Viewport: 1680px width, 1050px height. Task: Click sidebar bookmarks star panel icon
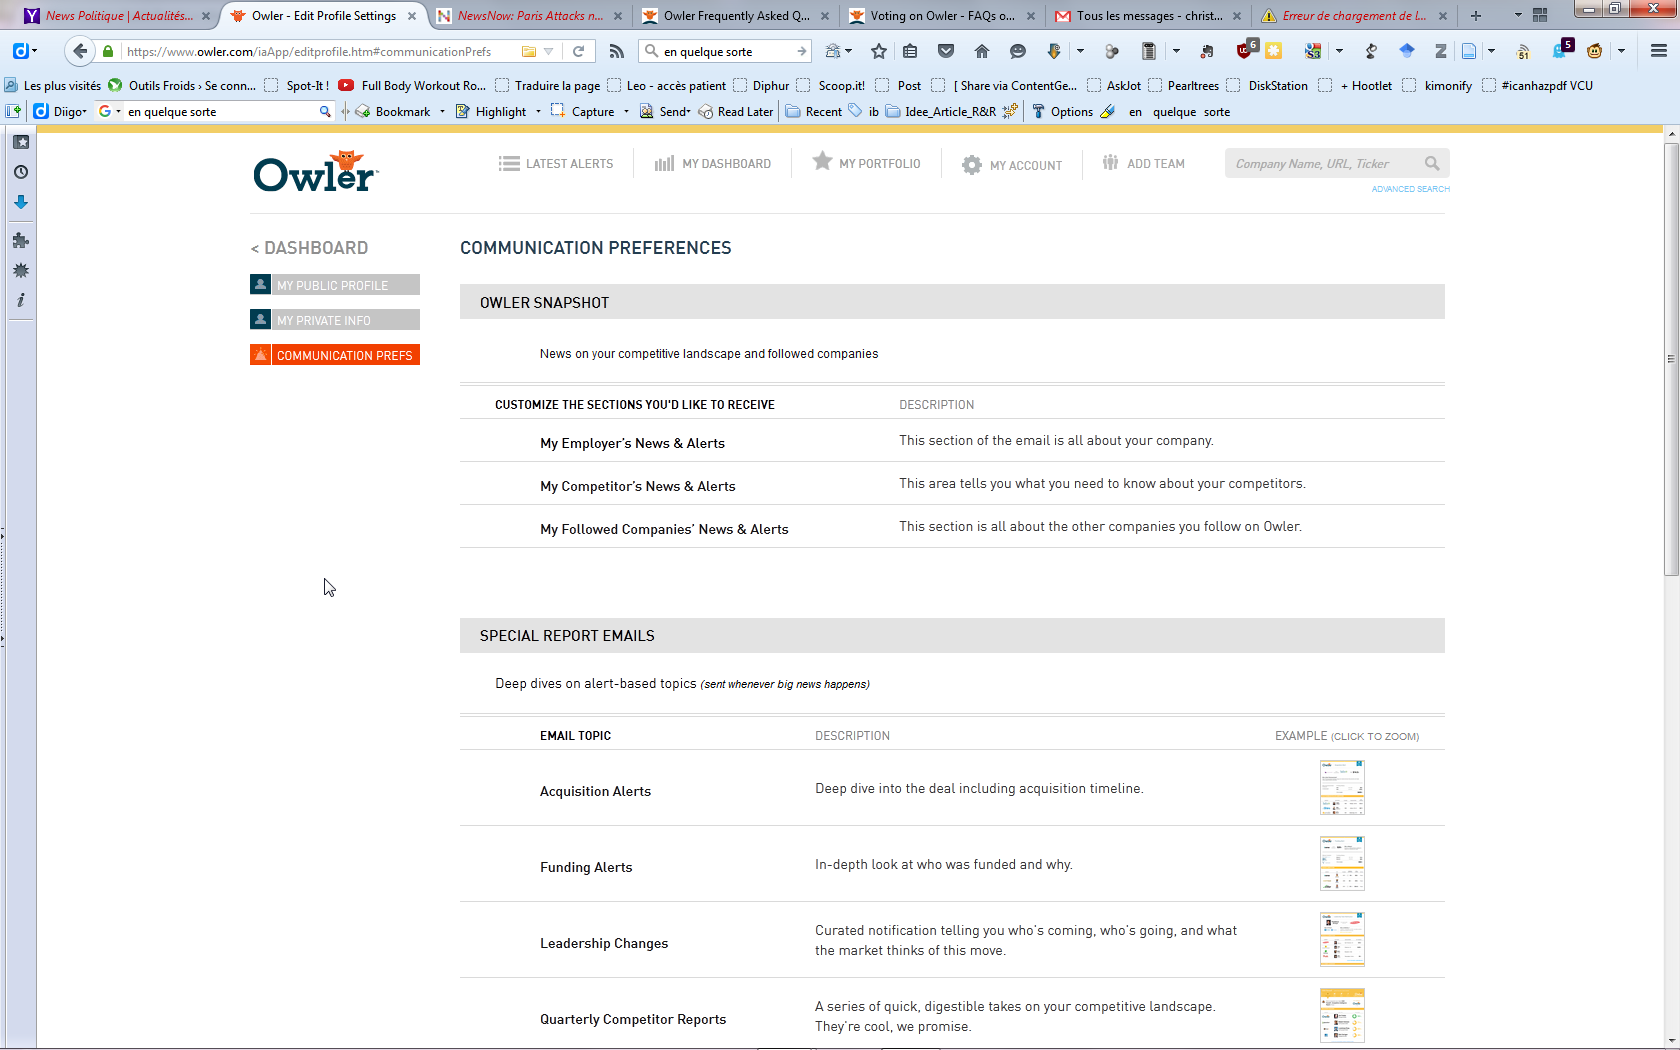coord(21,142)
